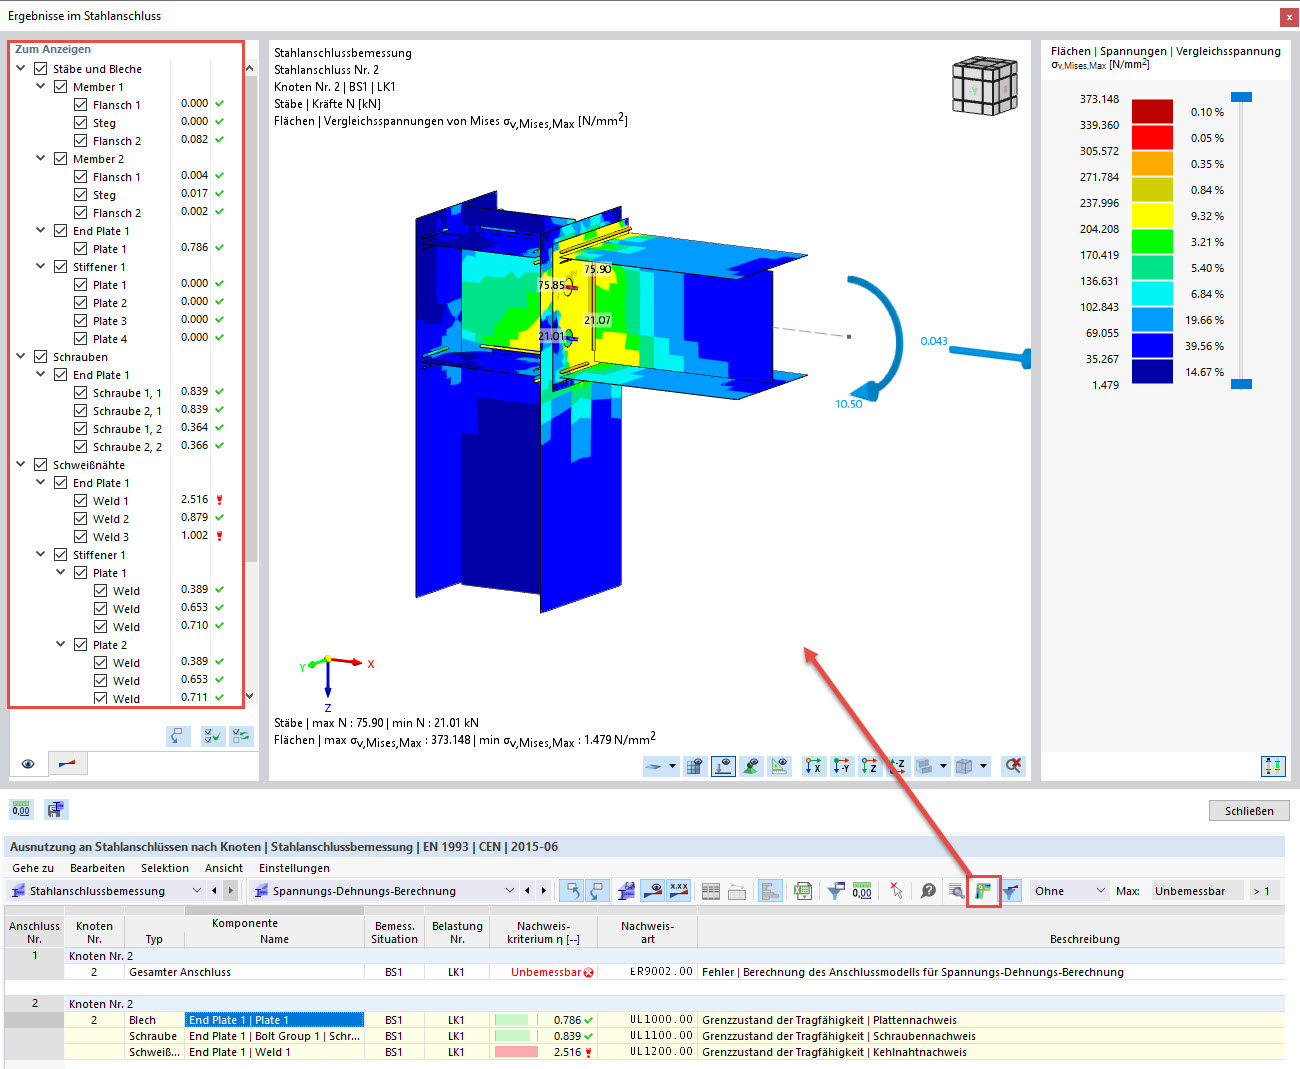Viewport: 1300px width, 1069px height.
Task: Click the yellow color swatch at 9.32 %
Action: pyautogui.click(x=1152, y=215)
